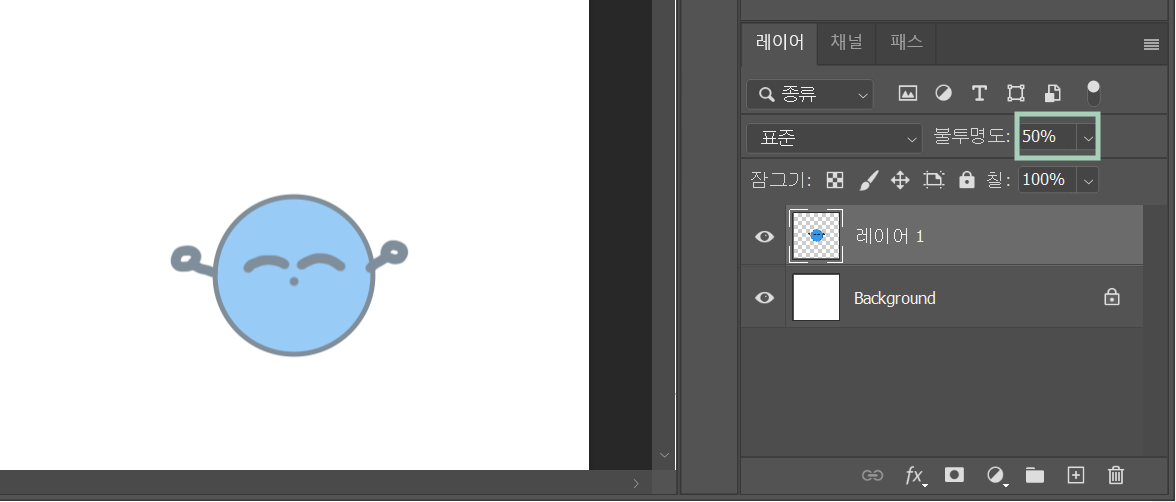Lock transparent pixels checkerboard icon
The width and height of the screenshot is (1176, 502).
pos(835,180)
